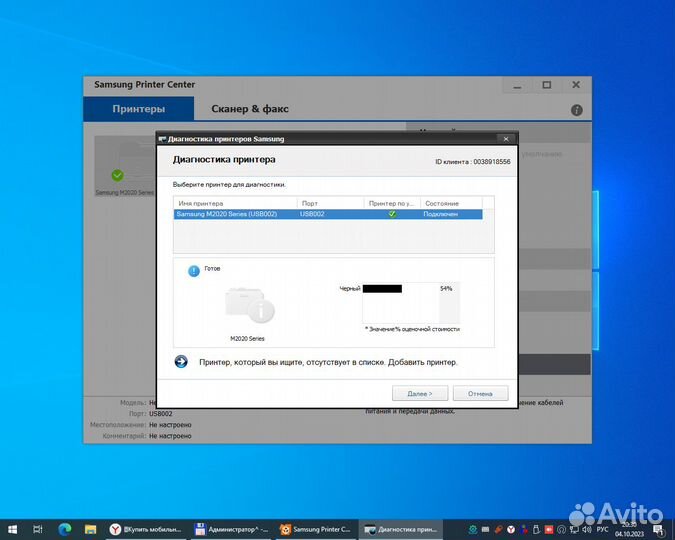Select the Samsung M2020 Series thumbnail in Printer Center
This screenshot has height=540, width=675.
125,166
